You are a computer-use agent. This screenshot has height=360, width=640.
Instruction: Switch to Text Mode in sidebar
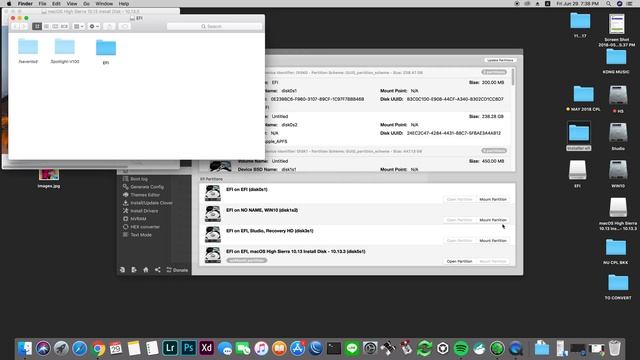pos(137,235)
